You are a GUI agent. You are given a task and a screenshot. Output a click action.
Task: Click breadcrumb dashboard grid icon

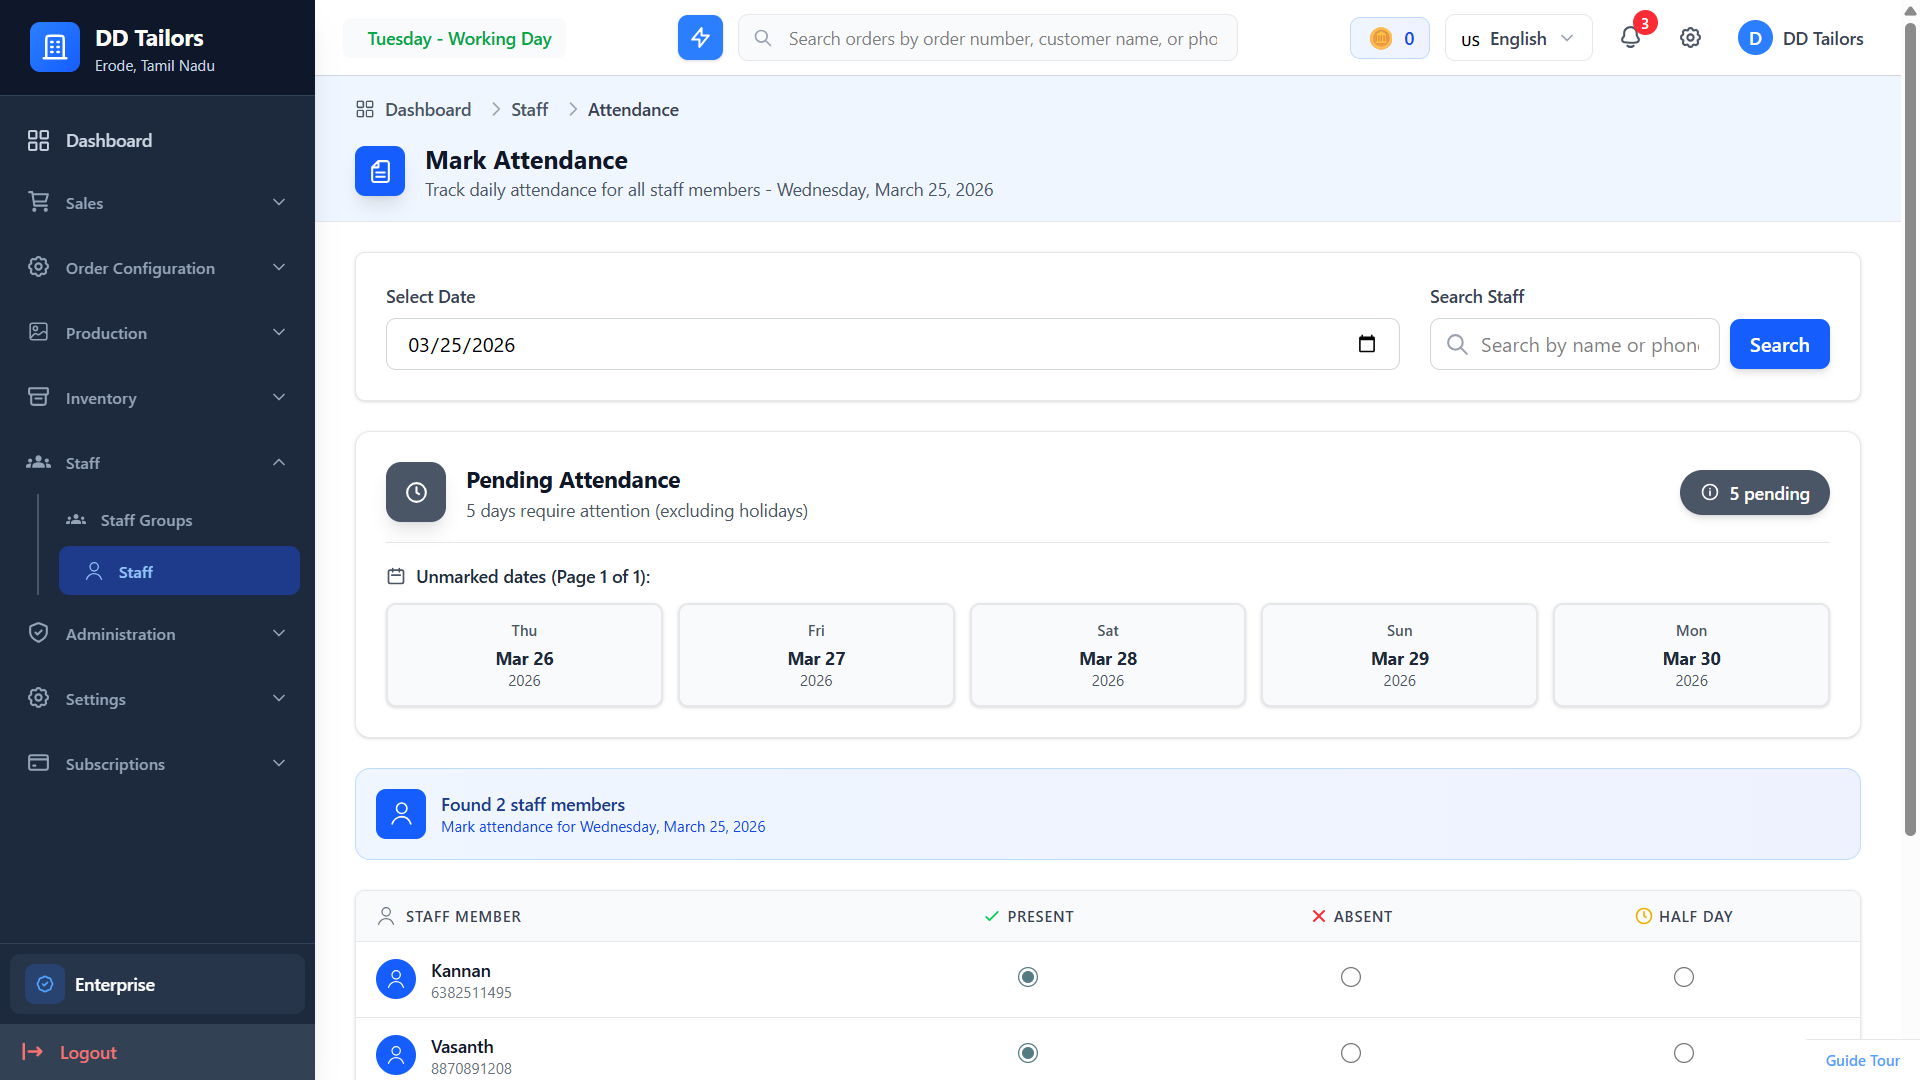365,109
